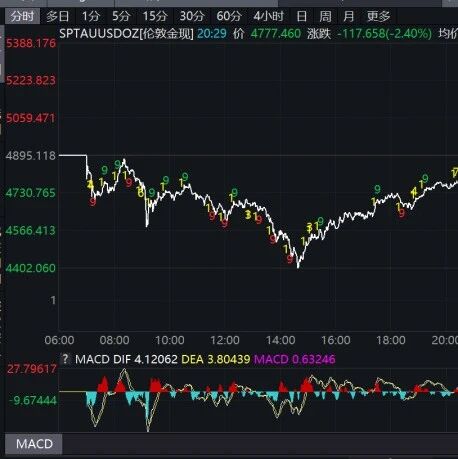458x459 pixels.
Task: Expand the 更多 more-intervals menu
Action: click(x=378, y=16)
